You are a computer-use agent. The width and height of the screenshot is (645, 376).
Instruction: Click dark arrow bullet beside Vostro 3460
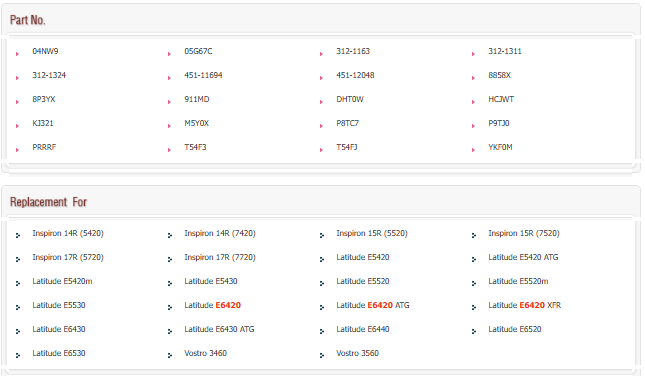[x=170, y=355]
